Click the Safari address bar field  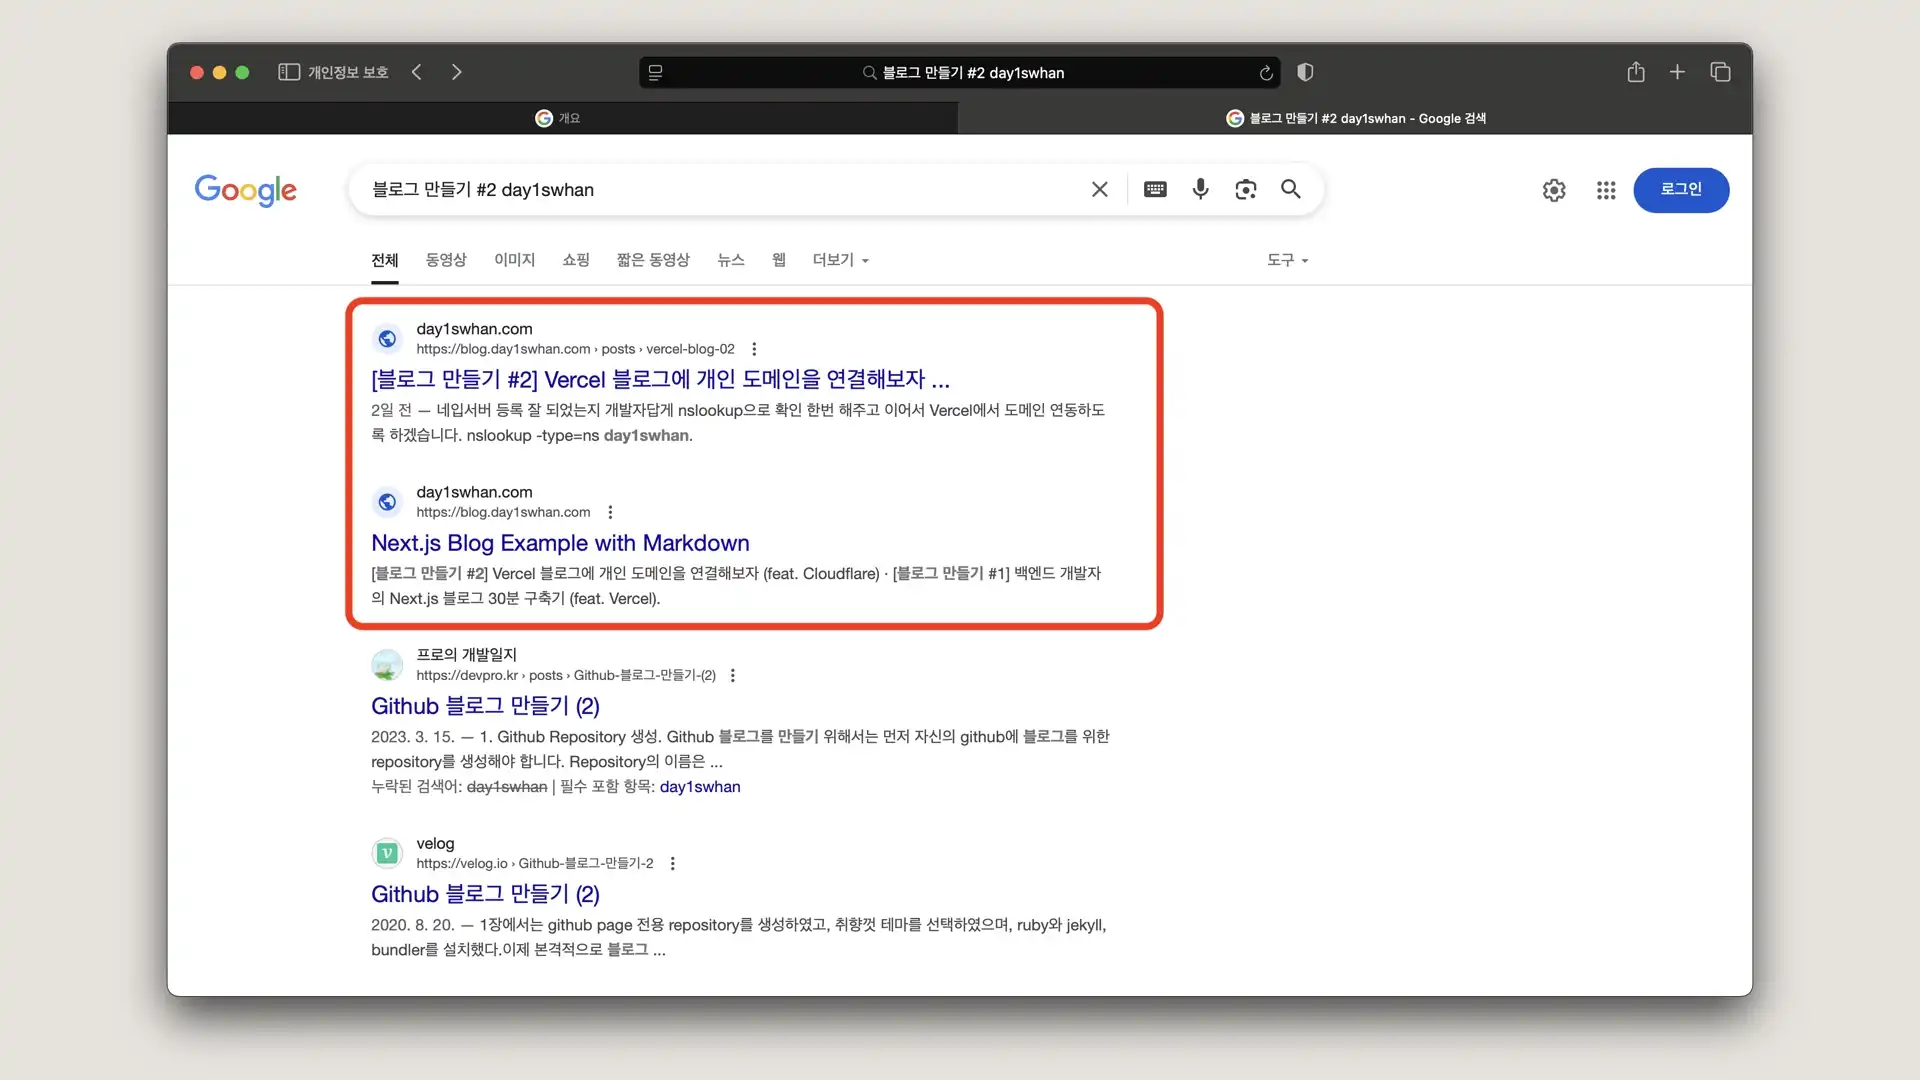(960, 73)
